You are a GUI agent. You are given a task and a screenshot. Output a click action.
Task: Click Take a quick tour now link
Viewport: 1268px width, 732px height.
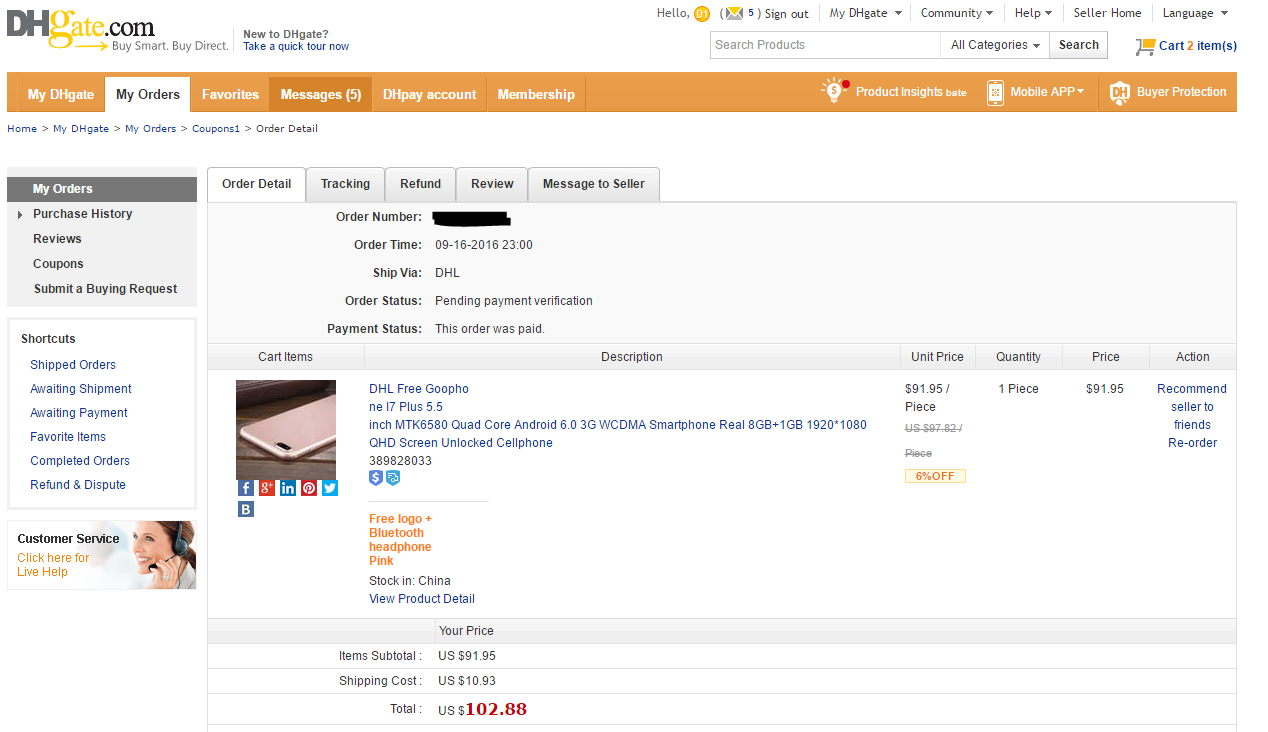[x=296, y=46]
